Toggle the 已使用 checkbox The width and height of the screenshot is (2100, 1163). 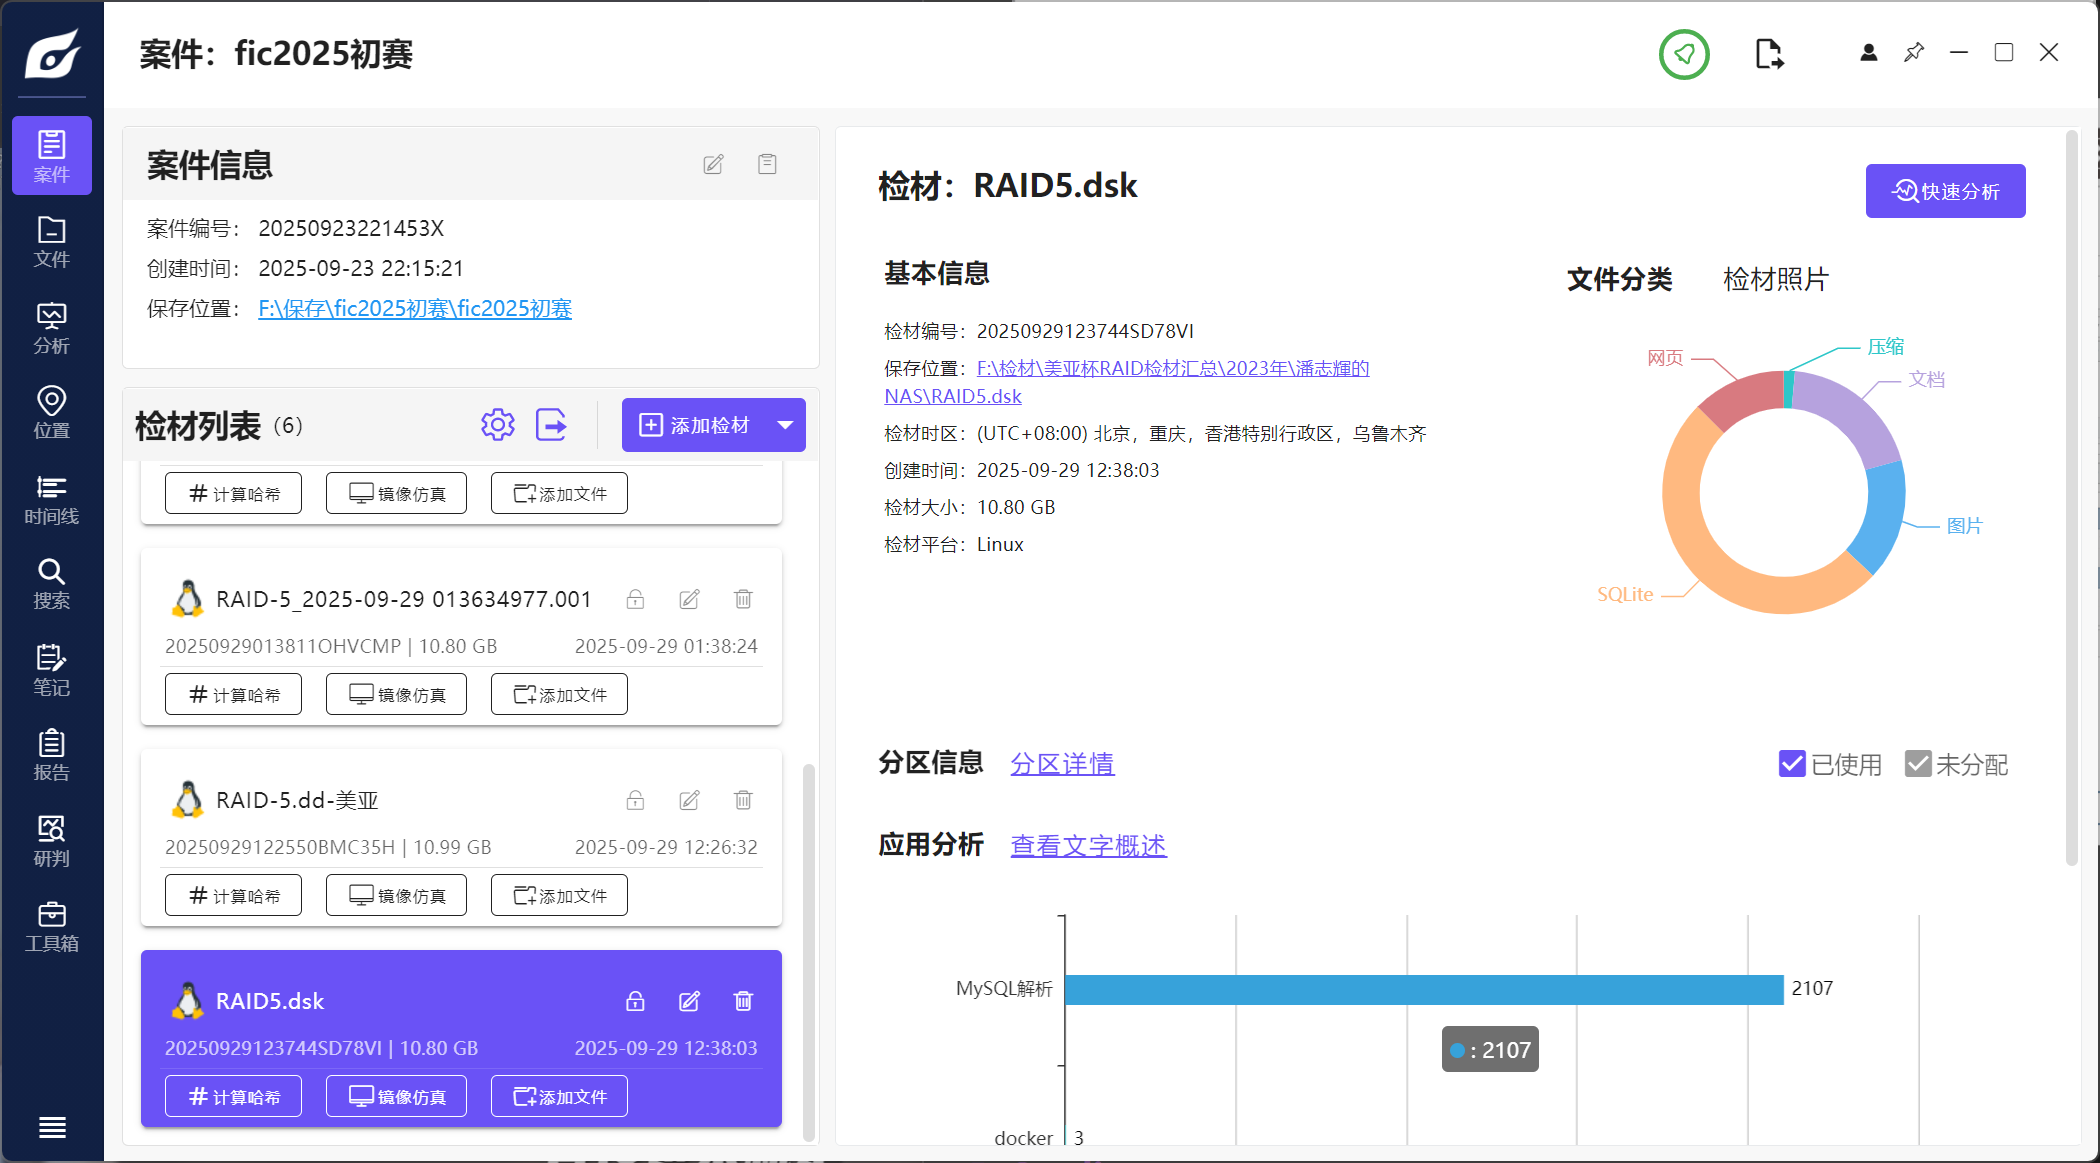click(1792, 764)
